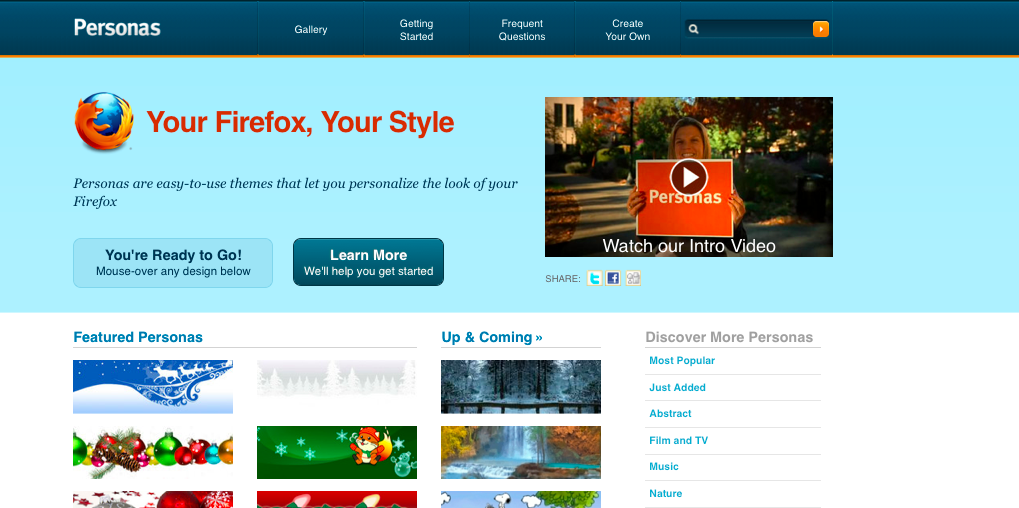Viewport: 1019px width, 508px height.
Task: Submit search with orange arrow button
Action: click(x=821, y=29)
